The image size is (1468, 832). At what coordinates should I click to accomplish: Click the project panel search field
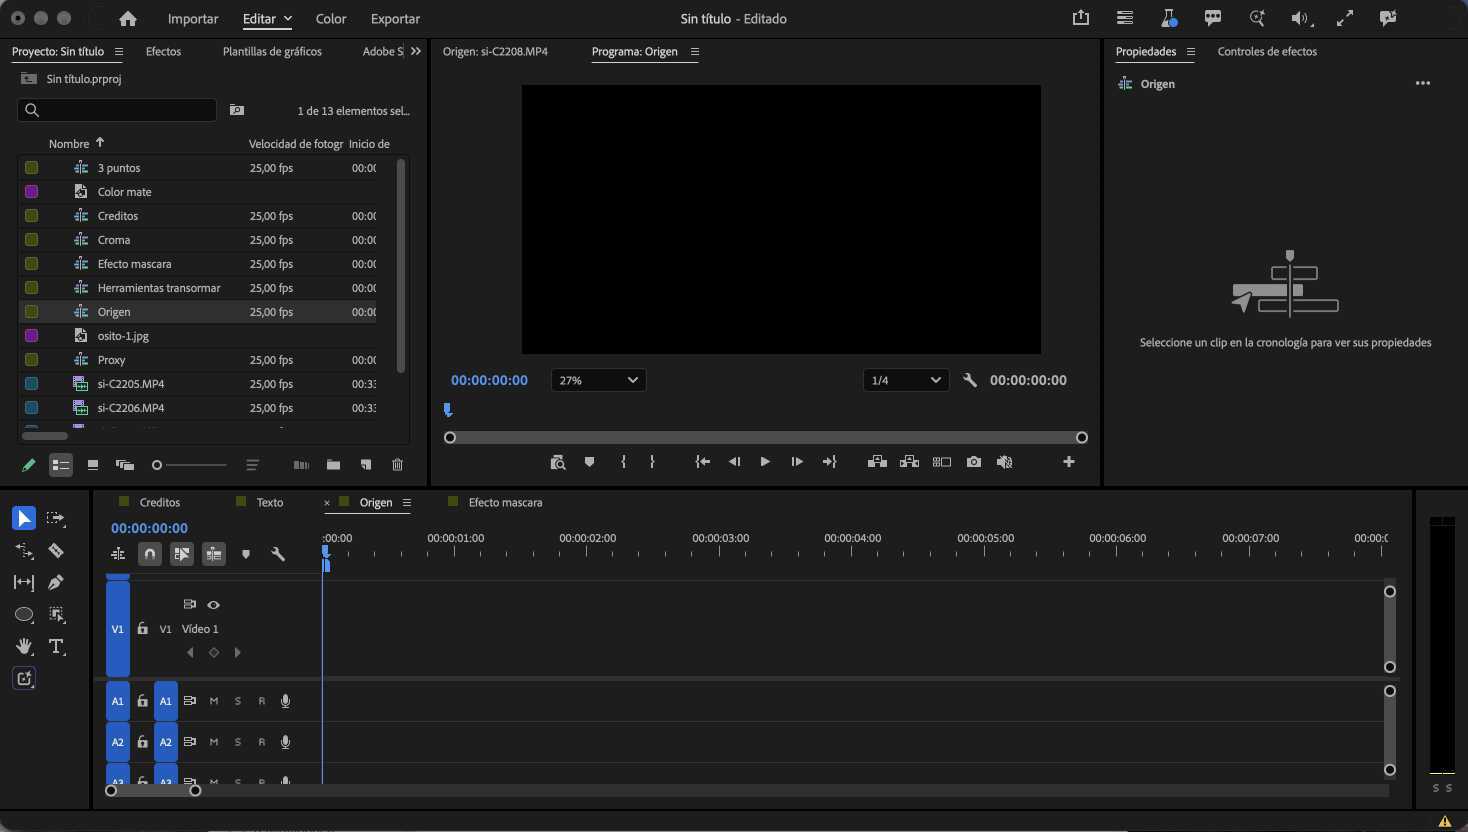pyautogui.click(x=117, y=110)
